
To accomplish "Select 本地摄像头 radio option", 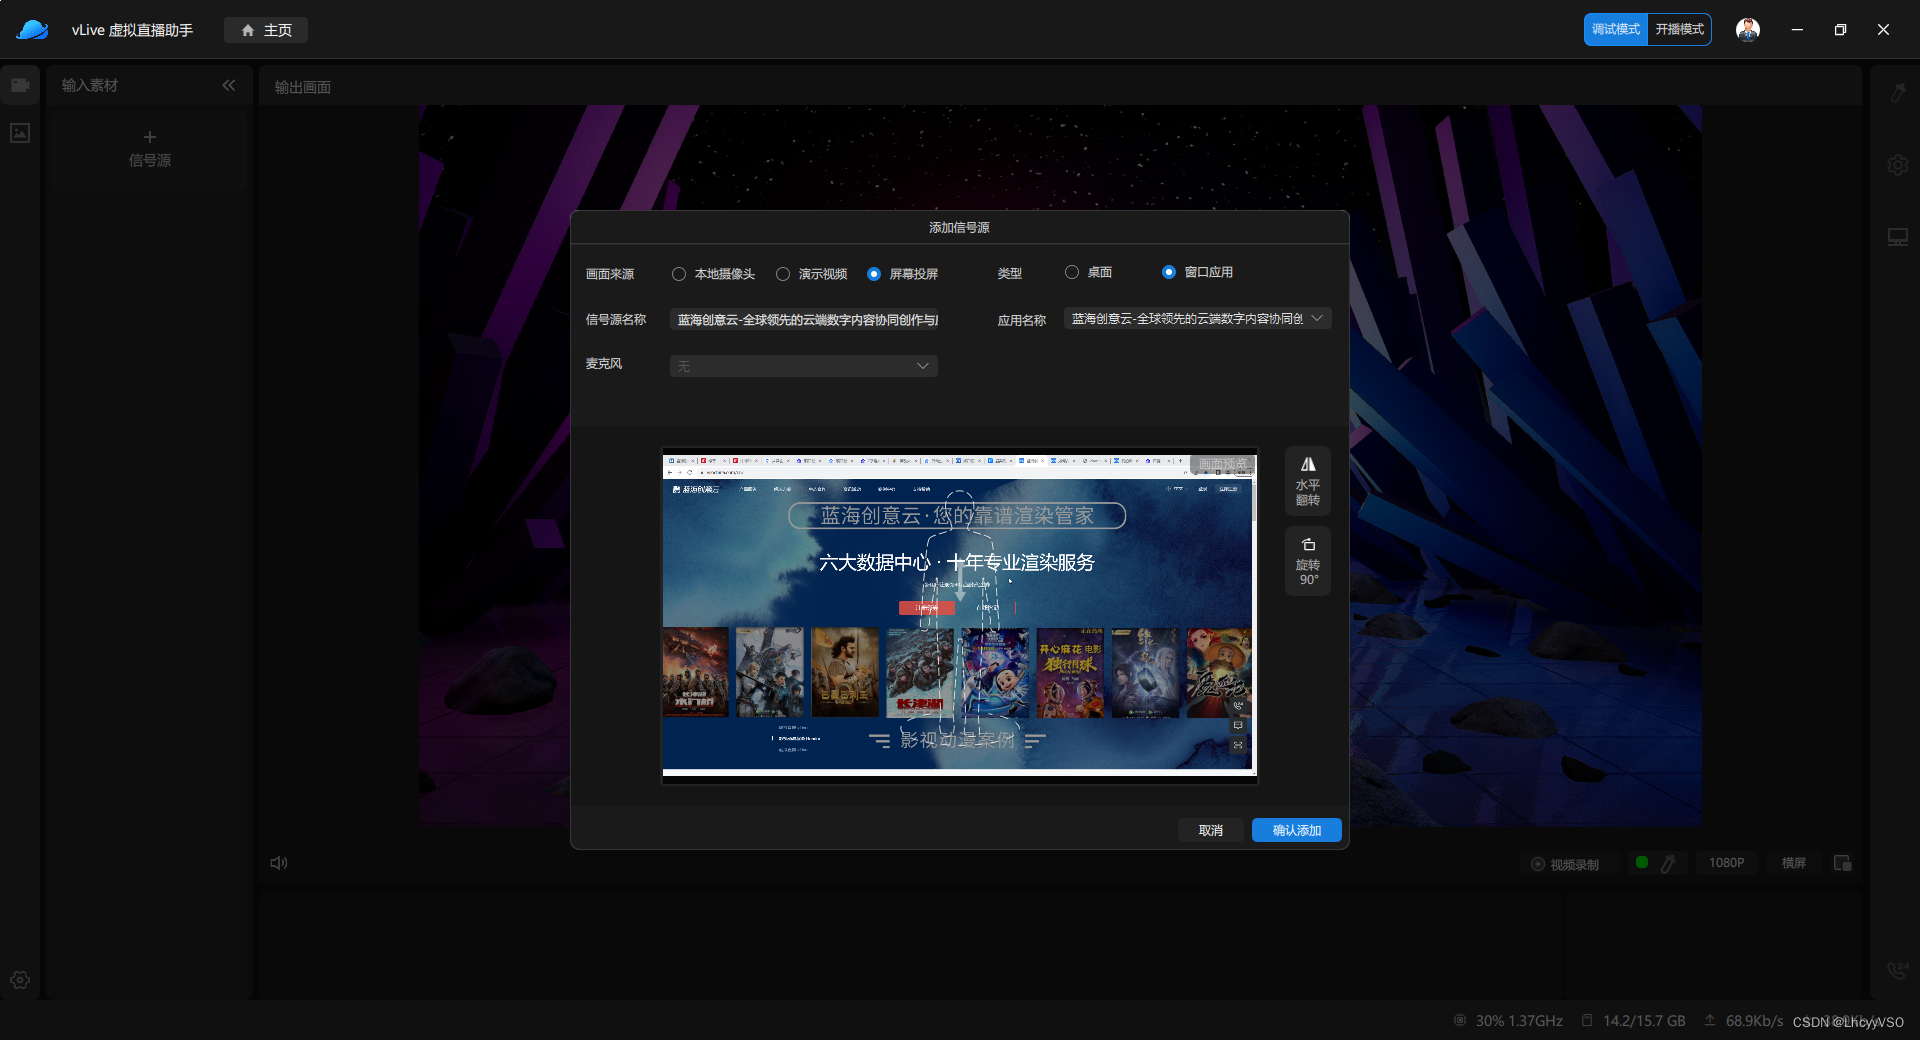I will click(679, 274).
